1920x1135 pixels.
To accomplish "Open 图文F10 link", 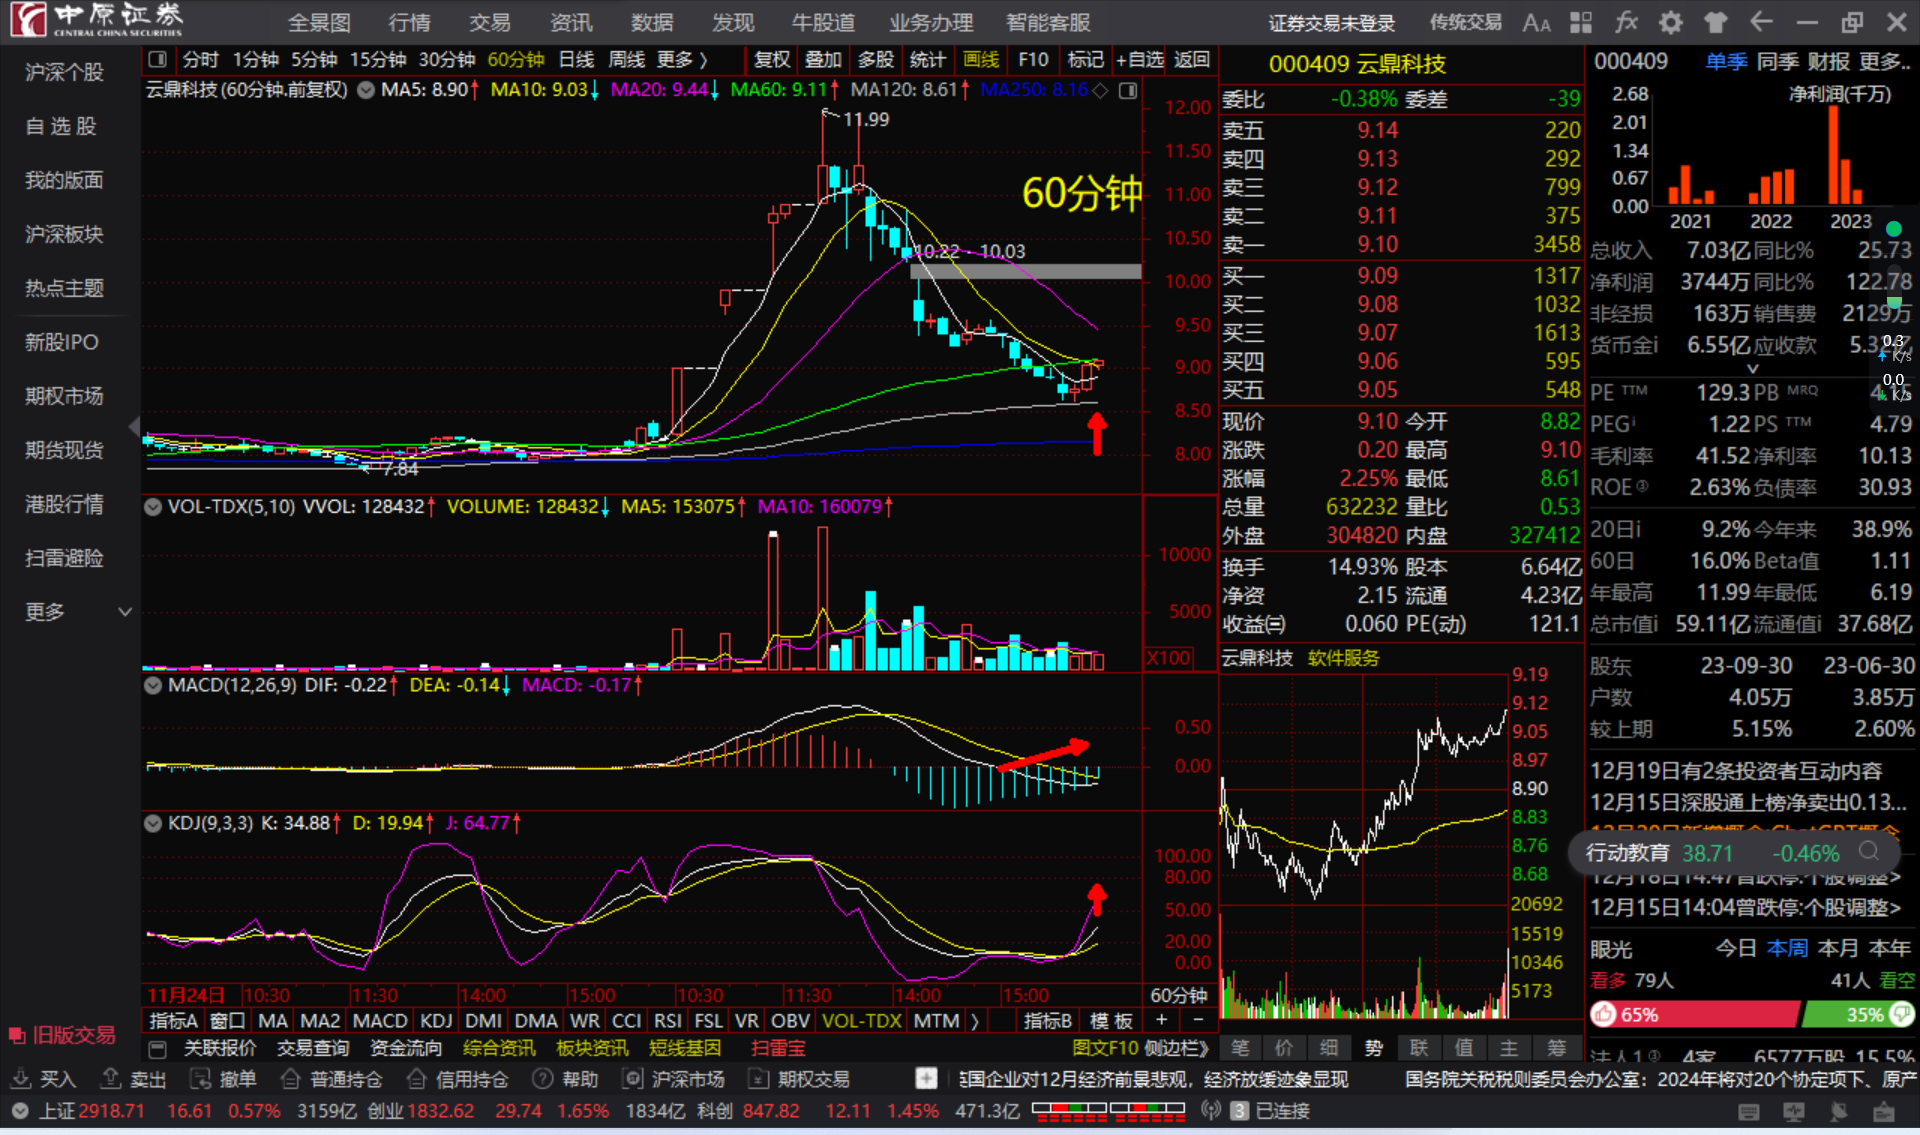I will [1105, 1048].
